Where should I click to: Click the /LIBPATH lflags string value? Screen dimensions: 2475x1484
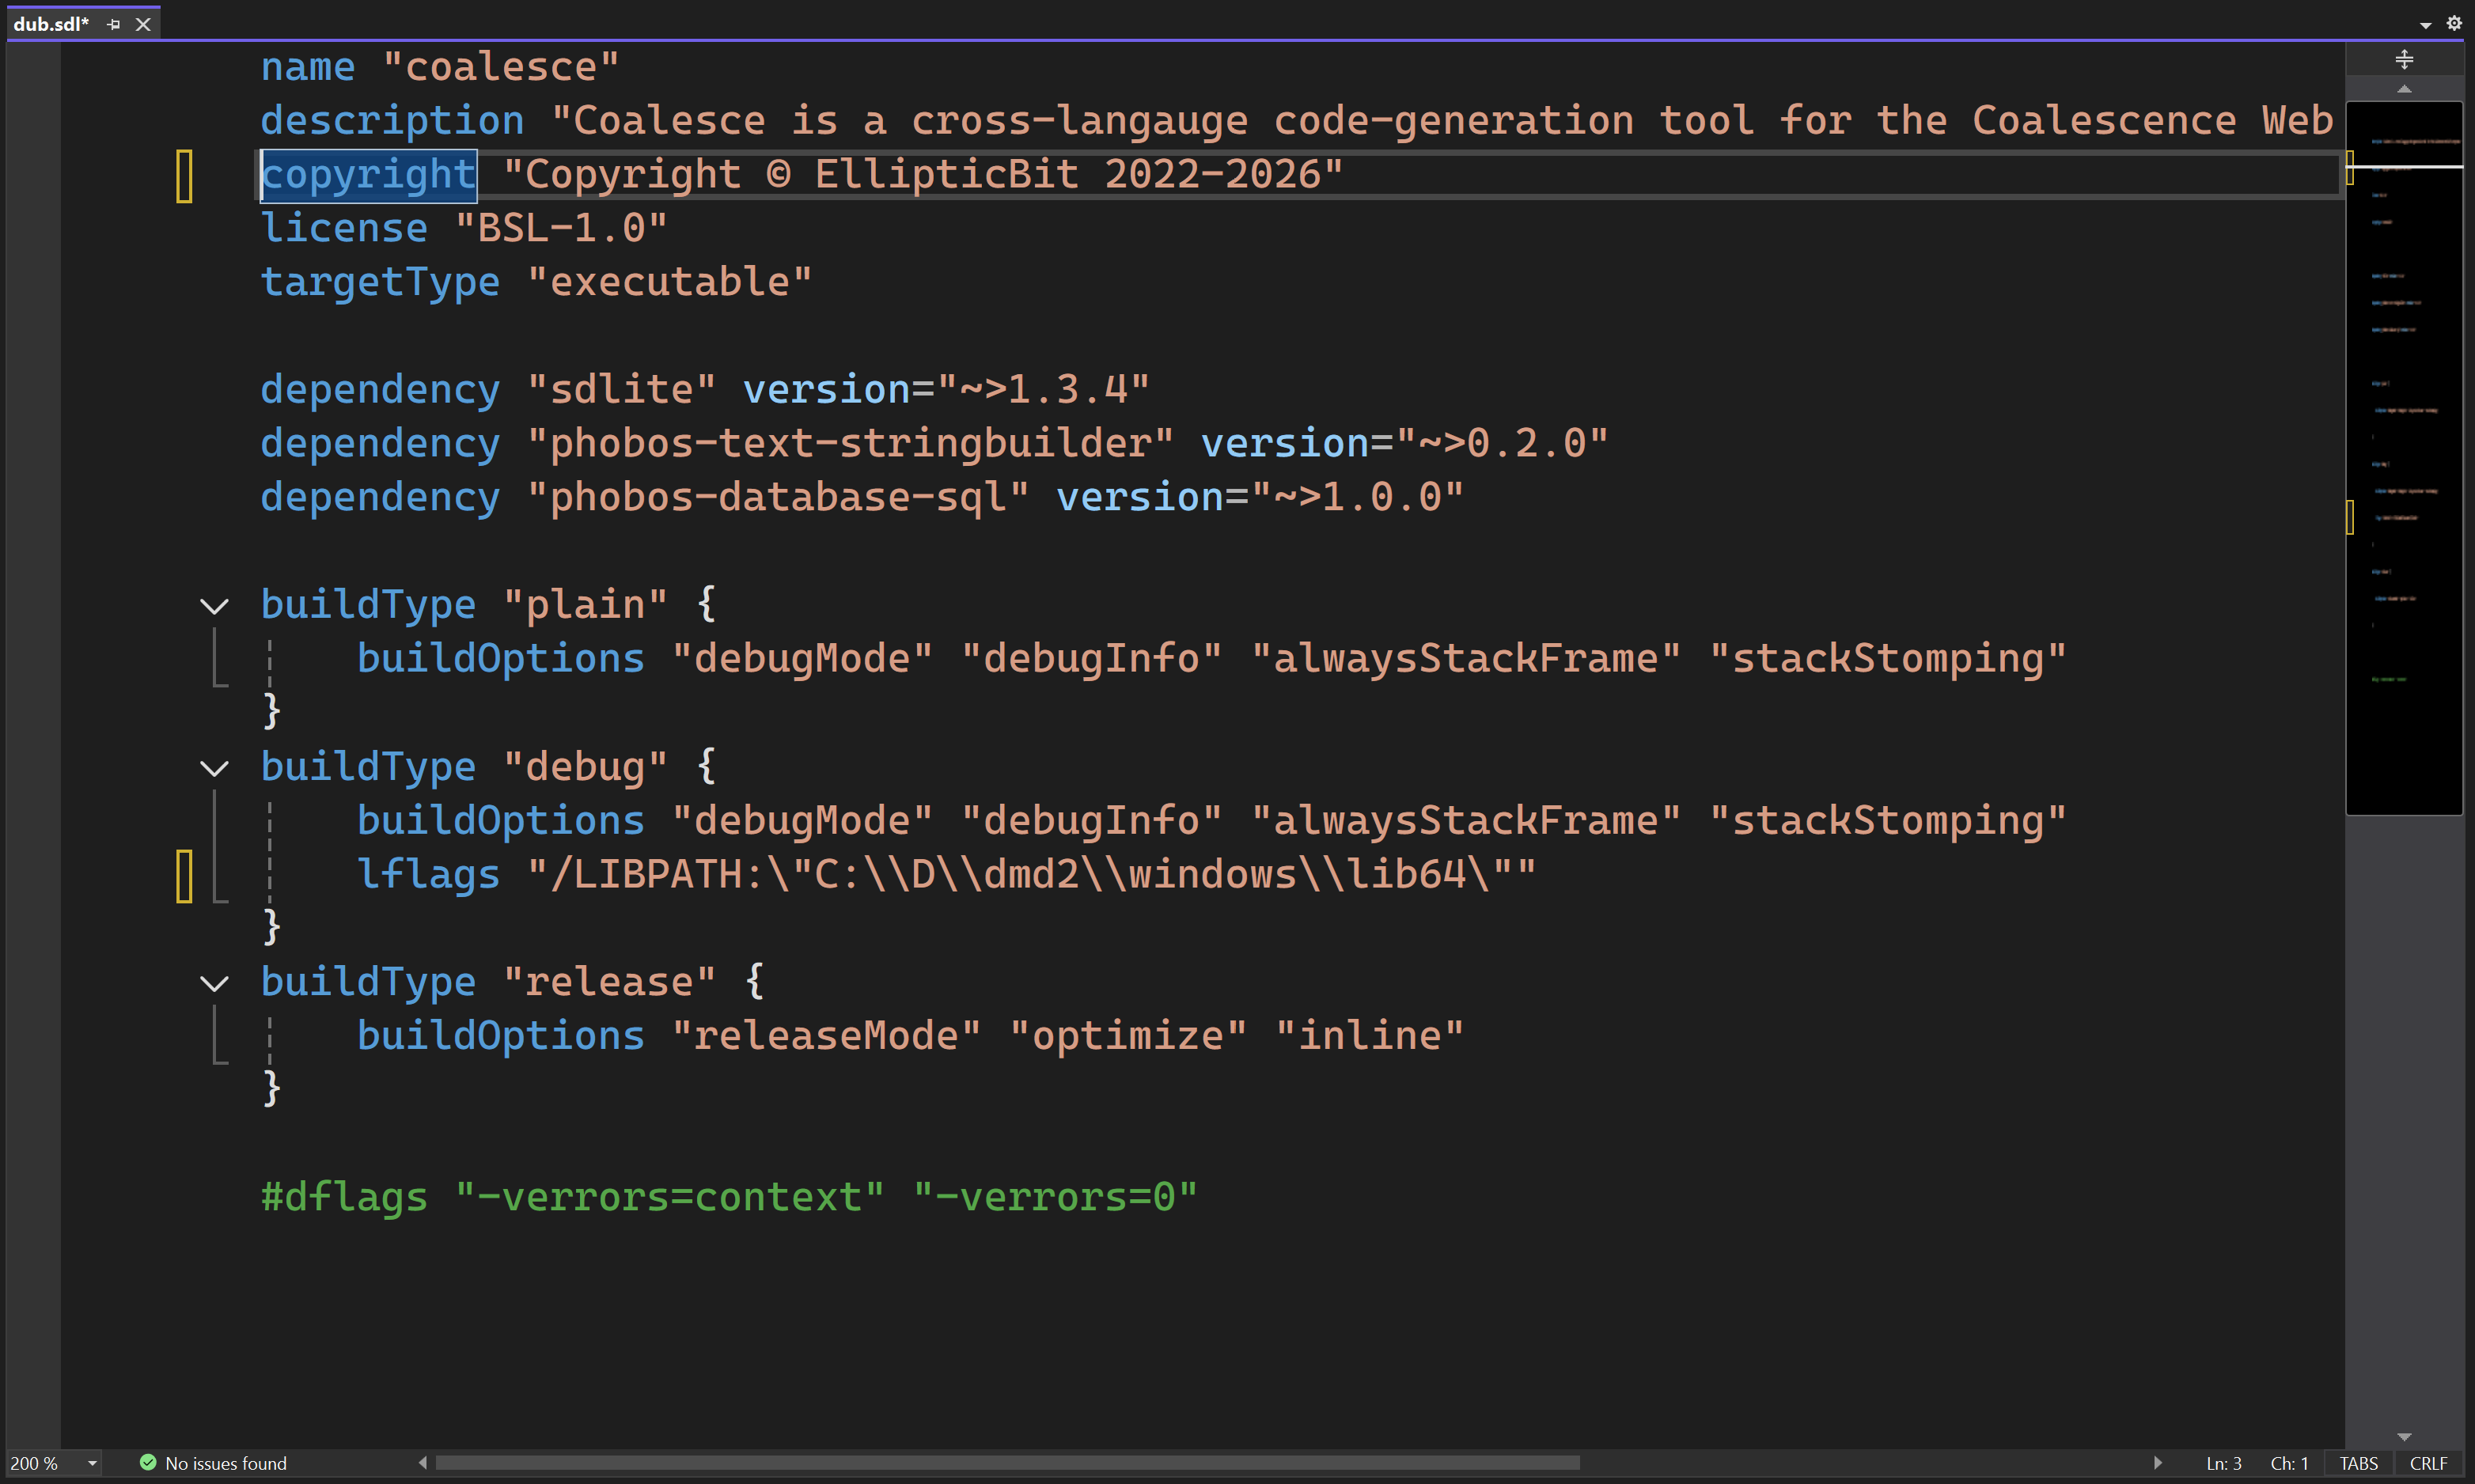[x=1031, y=874]
